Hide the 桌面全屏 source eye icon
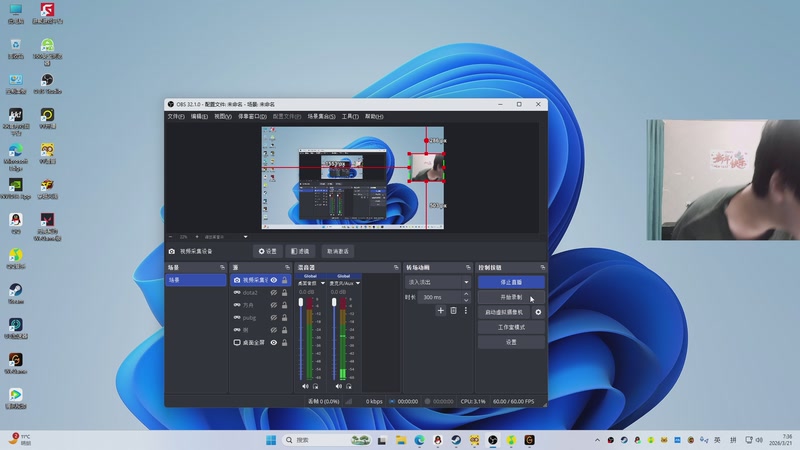The width and height of the screenshot is (800, 450). pos(273,343)
